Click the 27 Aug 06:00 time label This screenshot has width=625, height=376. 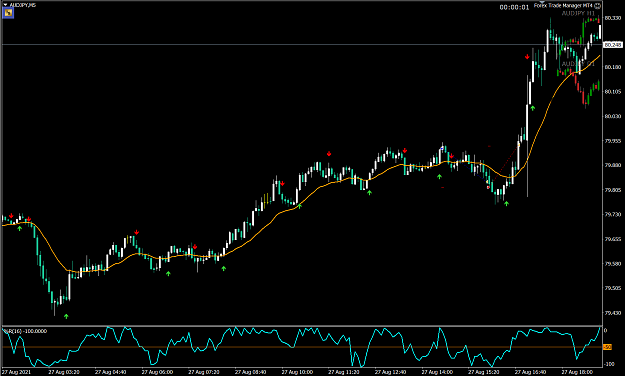157,372
